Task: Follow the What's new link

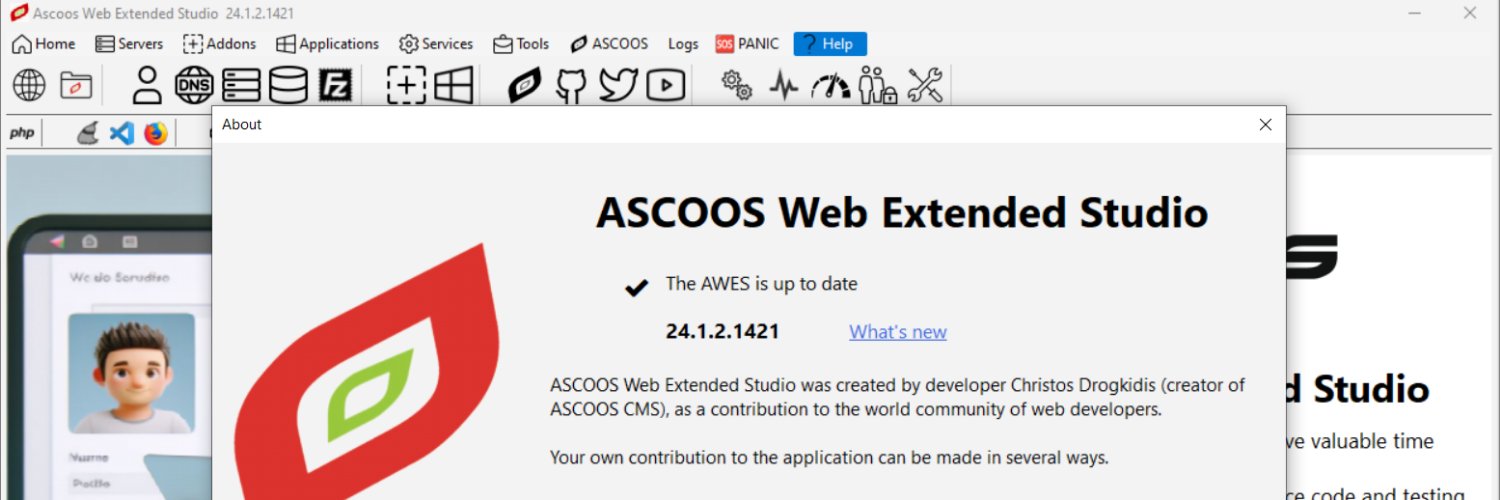Action: tap(898, 332)
